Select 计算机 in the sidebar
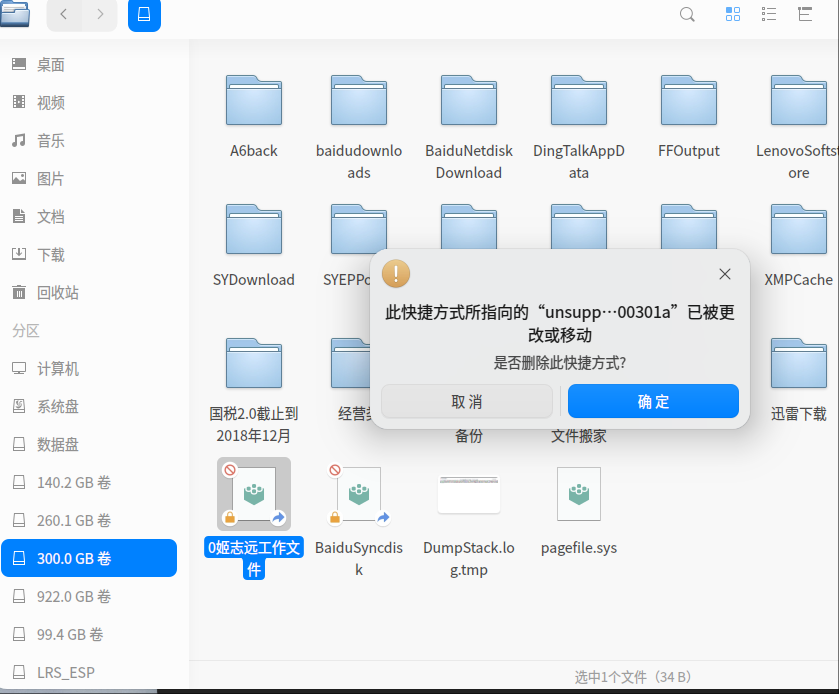 click(89, 369)
